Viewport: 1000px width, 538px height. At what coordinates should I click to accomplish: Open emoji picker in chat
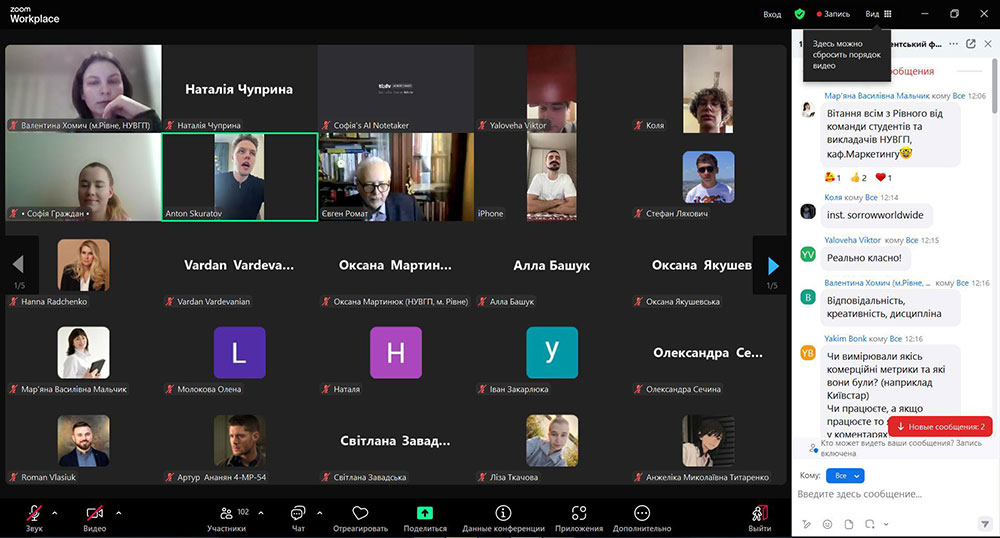click(827, 524)
